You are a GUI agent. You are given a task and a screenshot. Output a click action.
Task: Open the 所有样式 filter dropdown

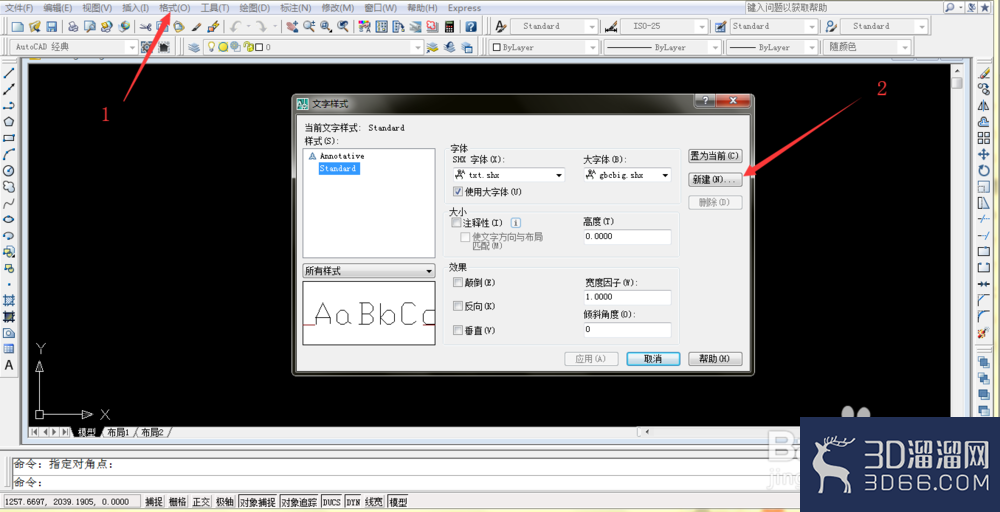coord(369,271)
